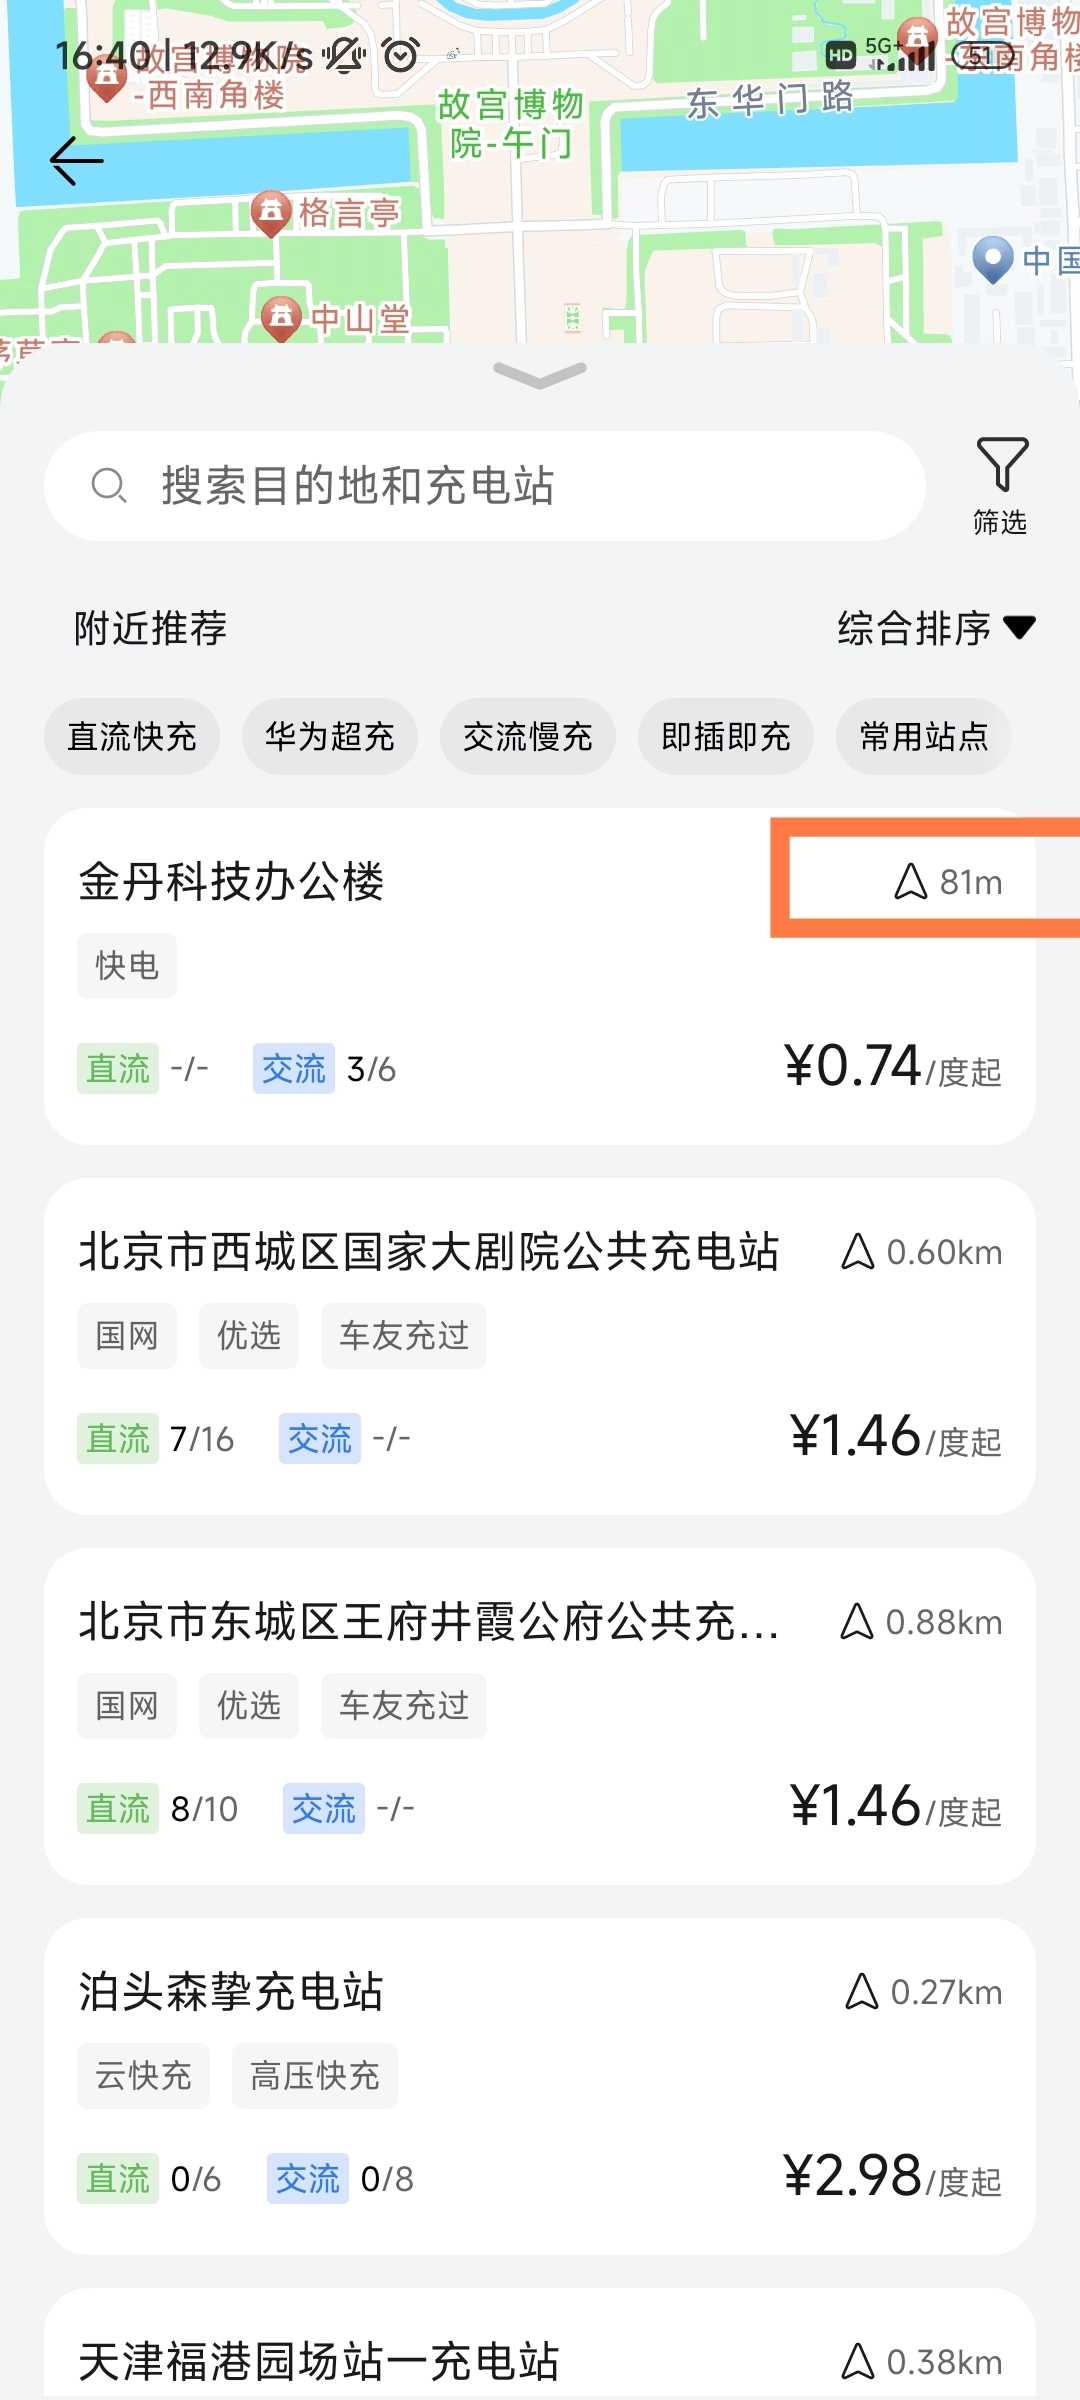The width and height of the screenshot is (1080, 2400).
Task: Tap 格言亭 map marker pin
Action: pos(271,211)
